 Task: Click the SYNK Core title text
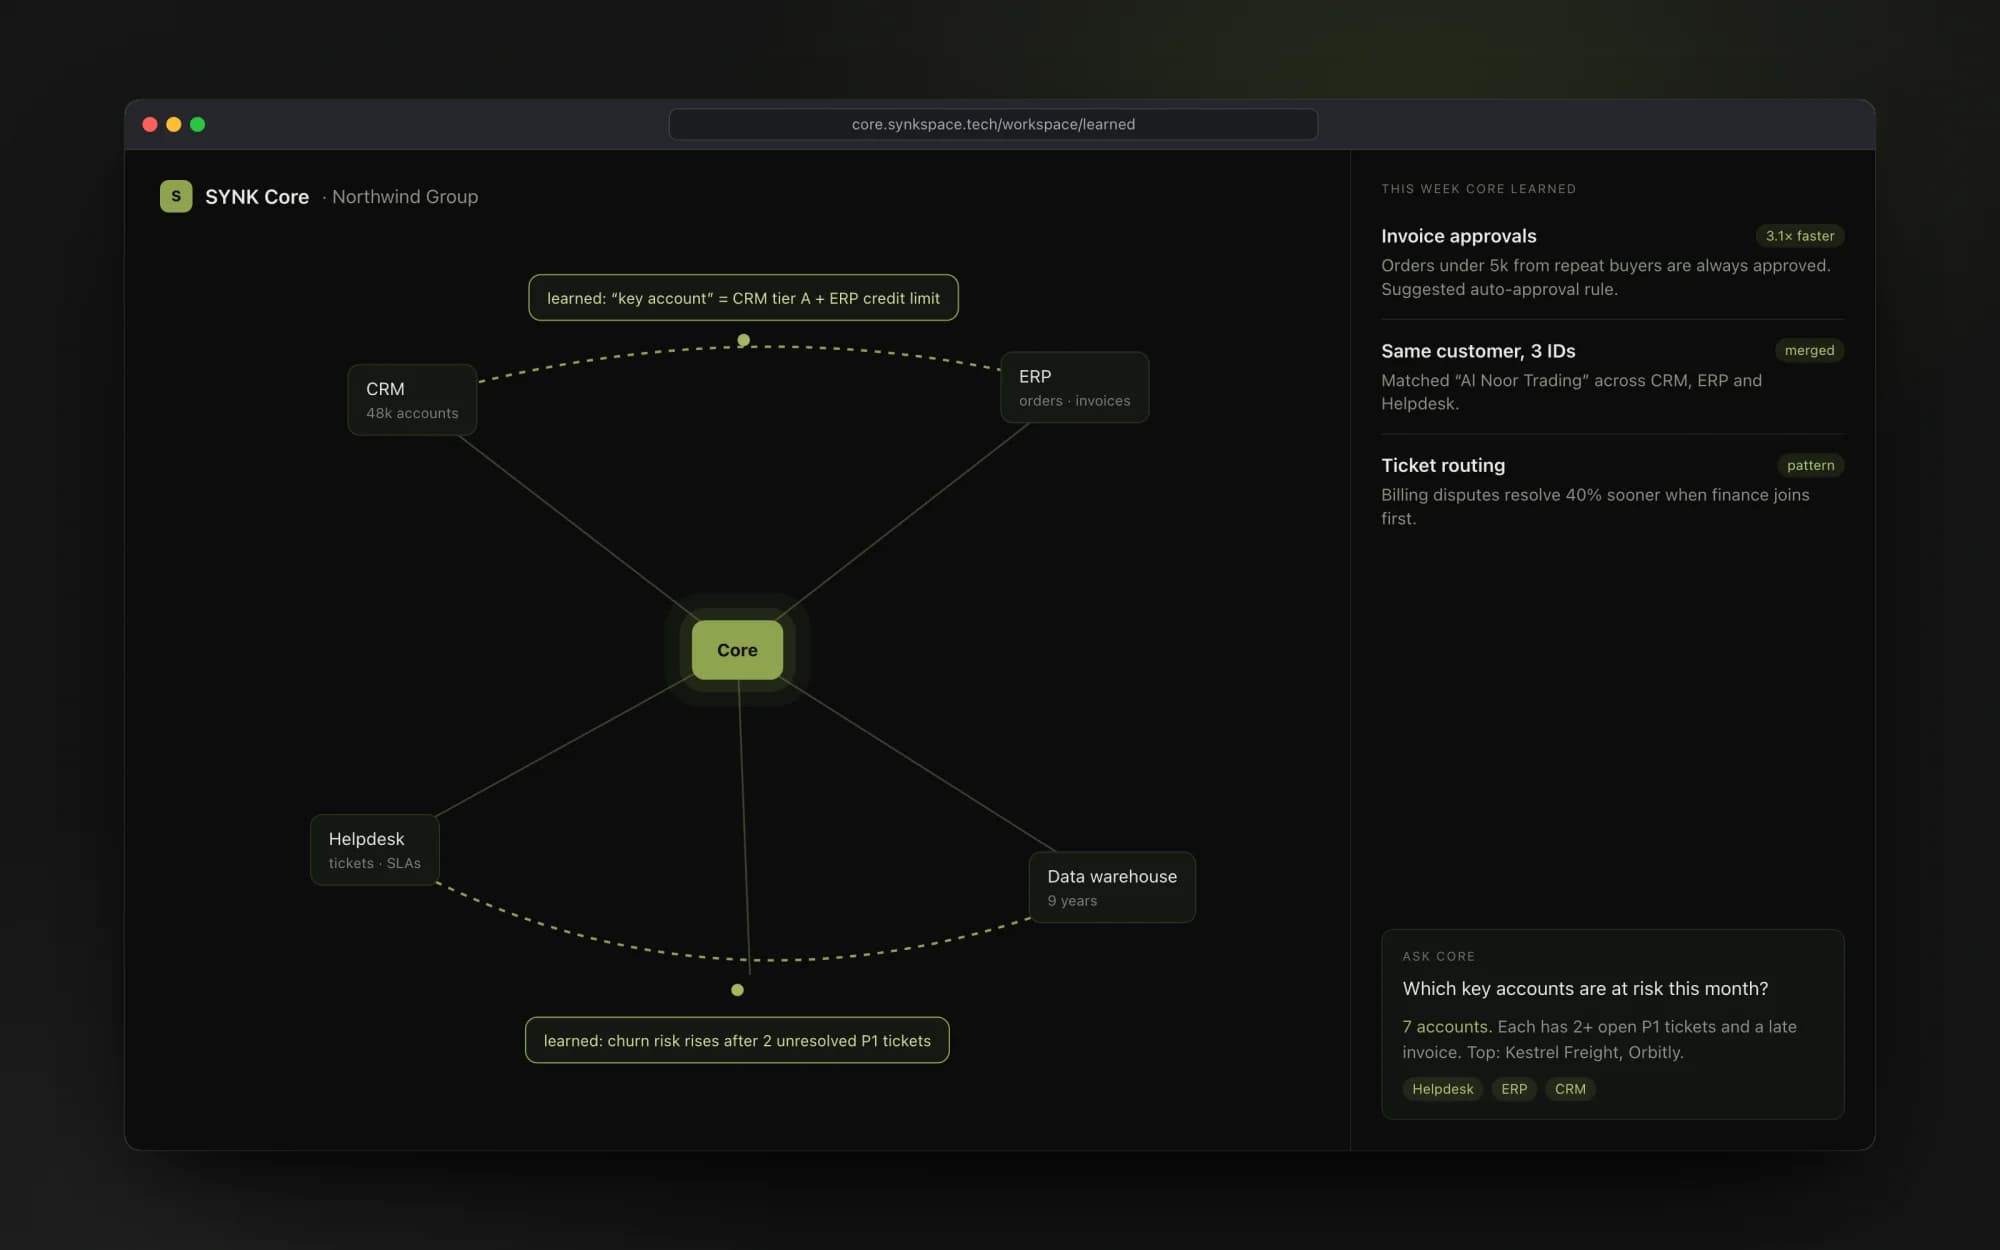coord(257,197)
